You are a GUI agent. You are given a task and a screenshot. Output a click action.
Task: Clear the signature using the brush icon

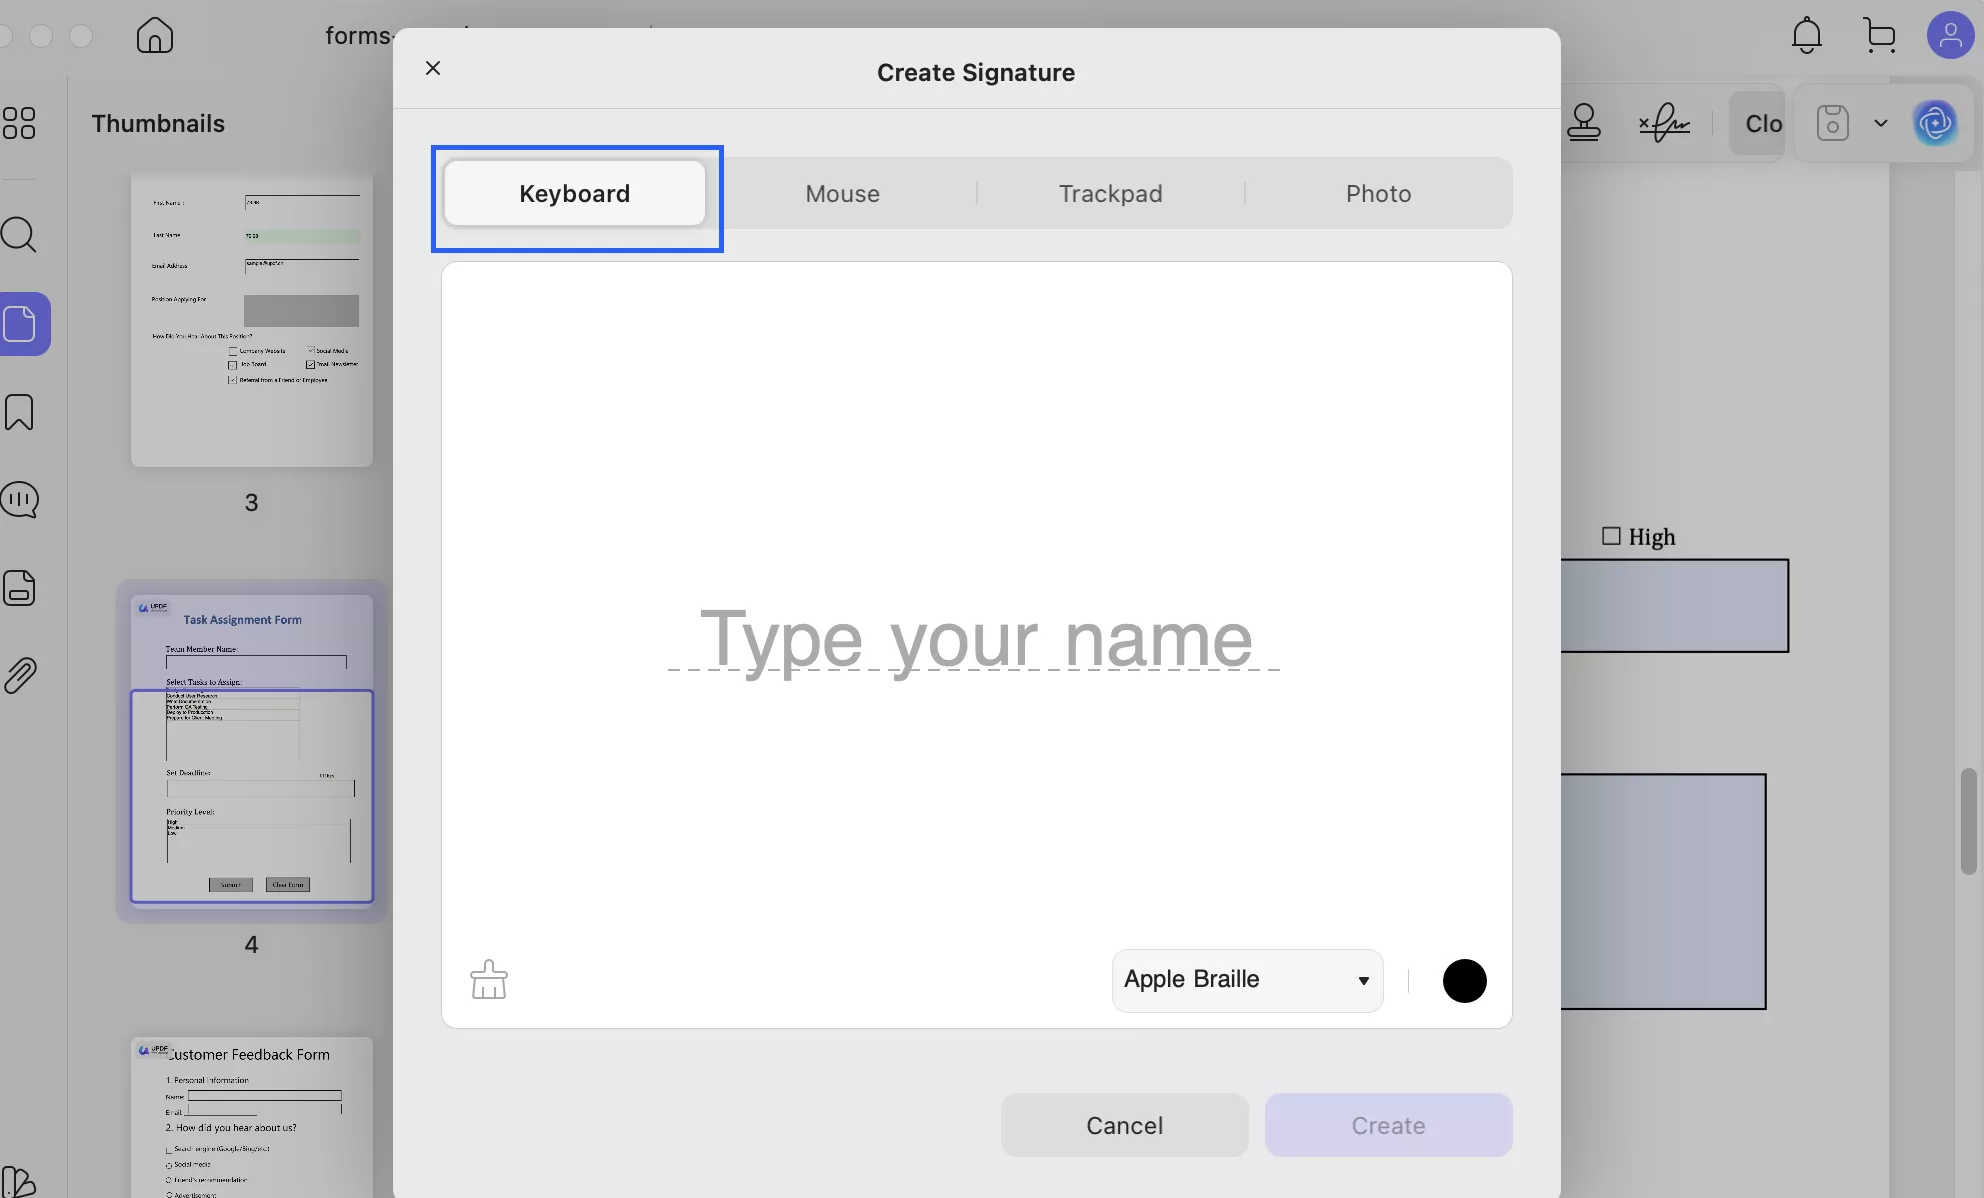[489, 979]
